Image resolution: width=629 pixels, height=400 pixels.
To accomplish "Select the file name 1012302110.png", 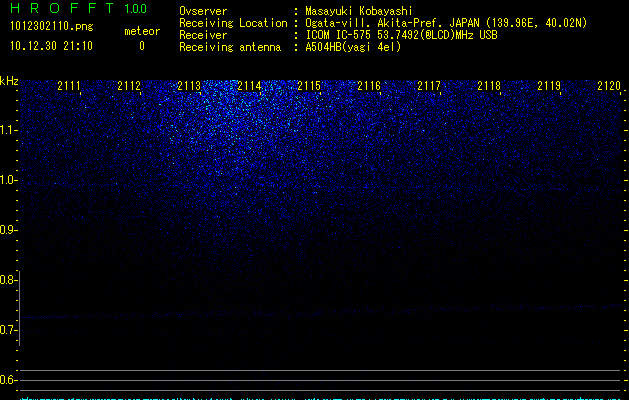I will coord(52,27).
